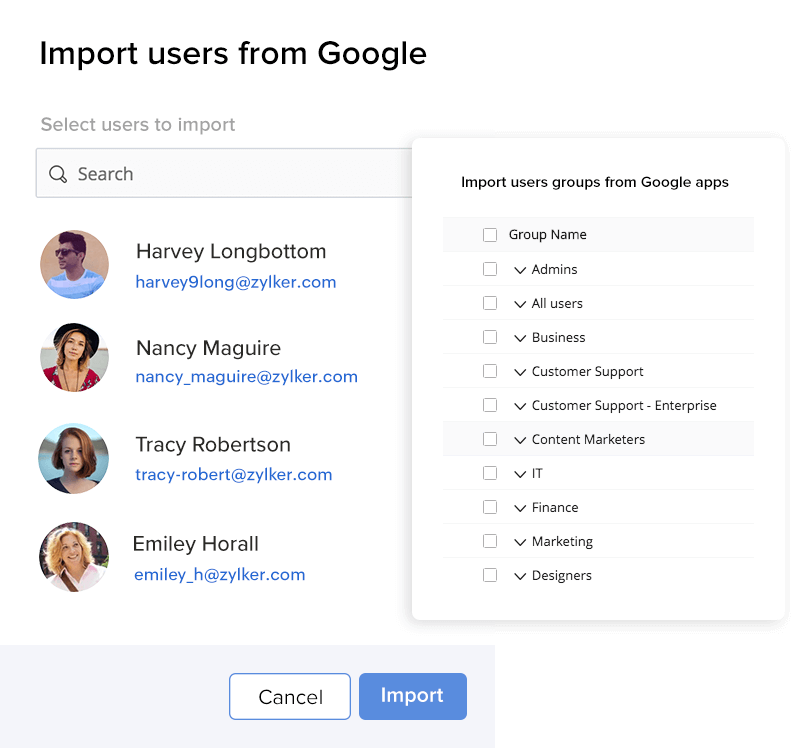Screen dimensions: 794x748
Task: Expand the Marketing group chevron
Action: (520, 542)
